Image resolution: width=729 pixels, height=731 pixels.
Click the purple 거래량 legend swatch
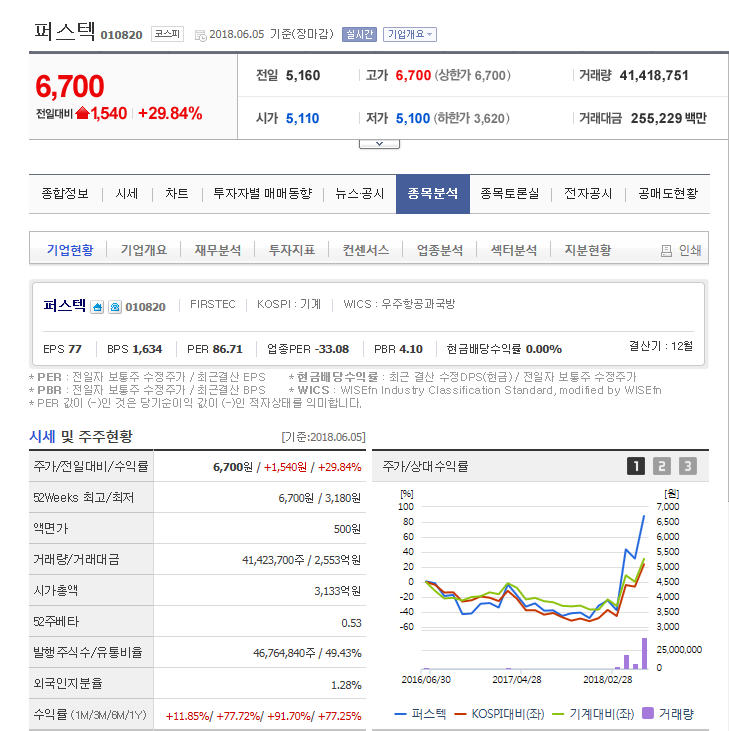point(647,714)
